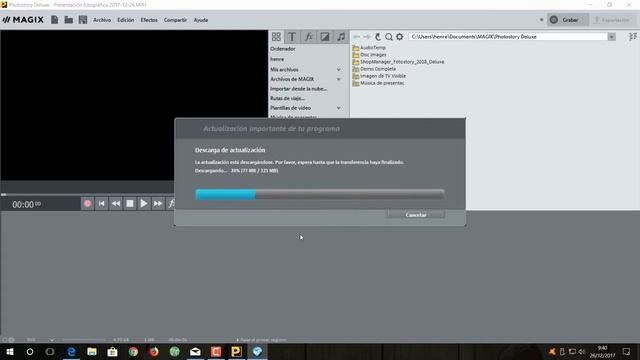Open the transitions and design templates tab
This screenshot has height=360, width=640.
pyautogui.click(x=325, y=37)
